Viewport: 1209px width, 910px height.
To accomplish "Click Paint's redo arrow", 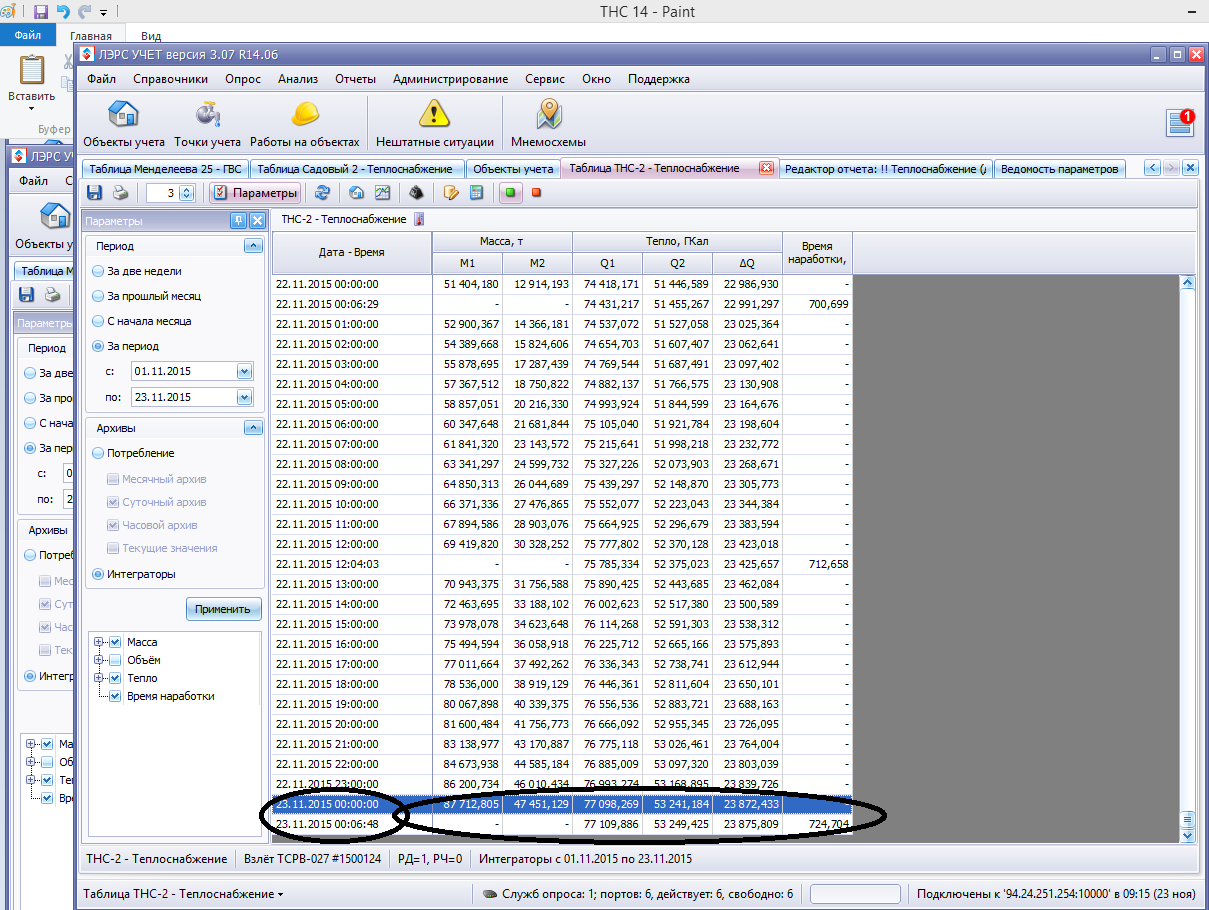I will pyautogui.click(x=85, y=12).
